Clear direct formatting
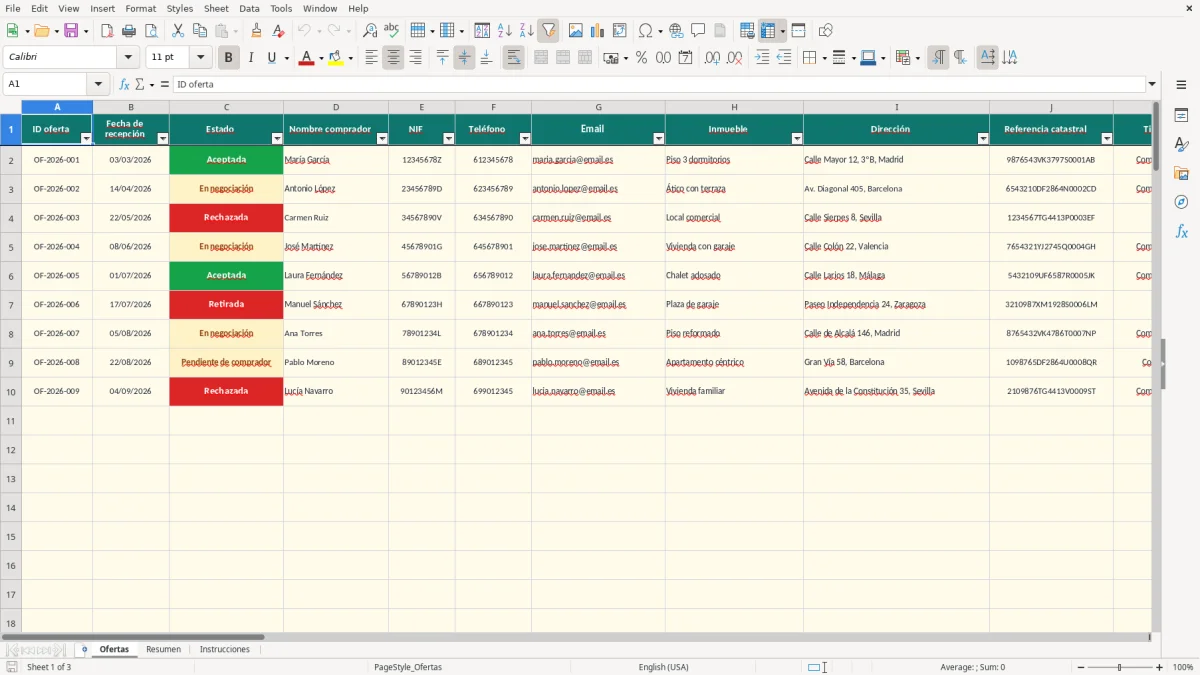The height and width of the screenshot is (675, 1200). (x=278, y=31)
